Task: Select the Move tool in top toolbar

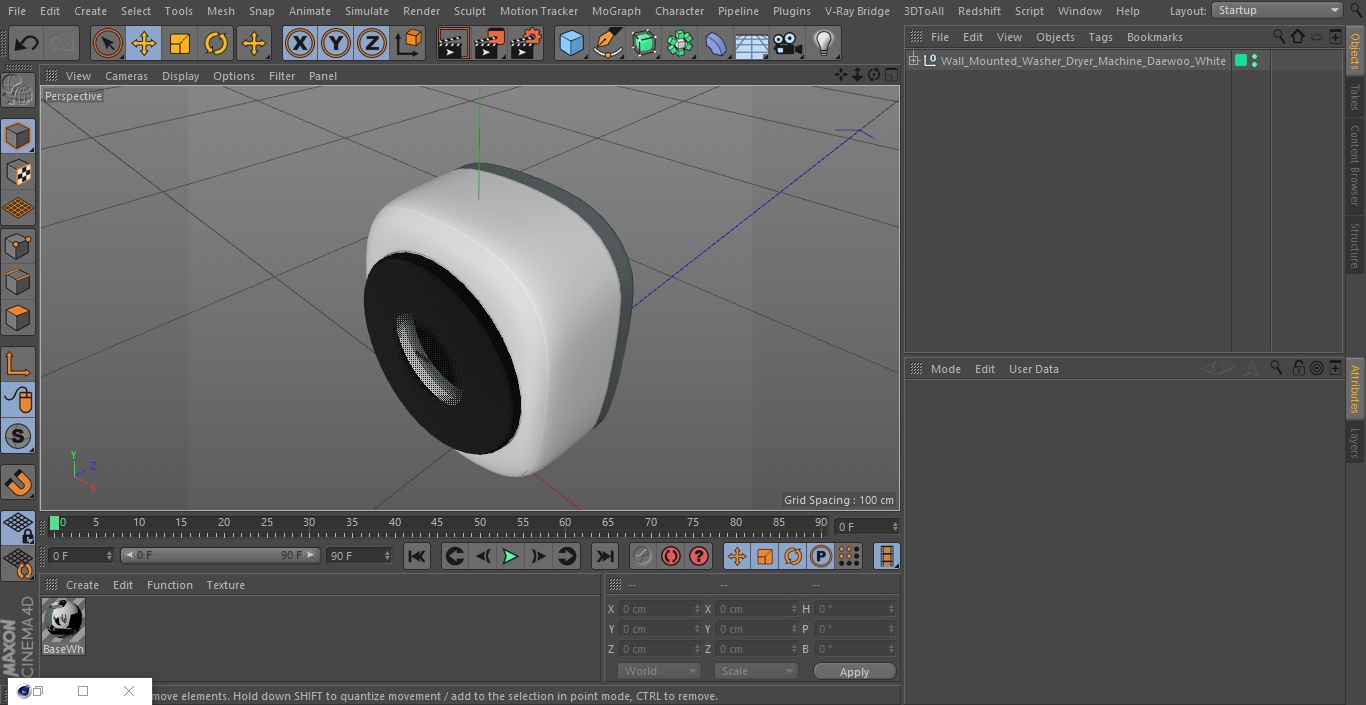Action: point(143,44)
